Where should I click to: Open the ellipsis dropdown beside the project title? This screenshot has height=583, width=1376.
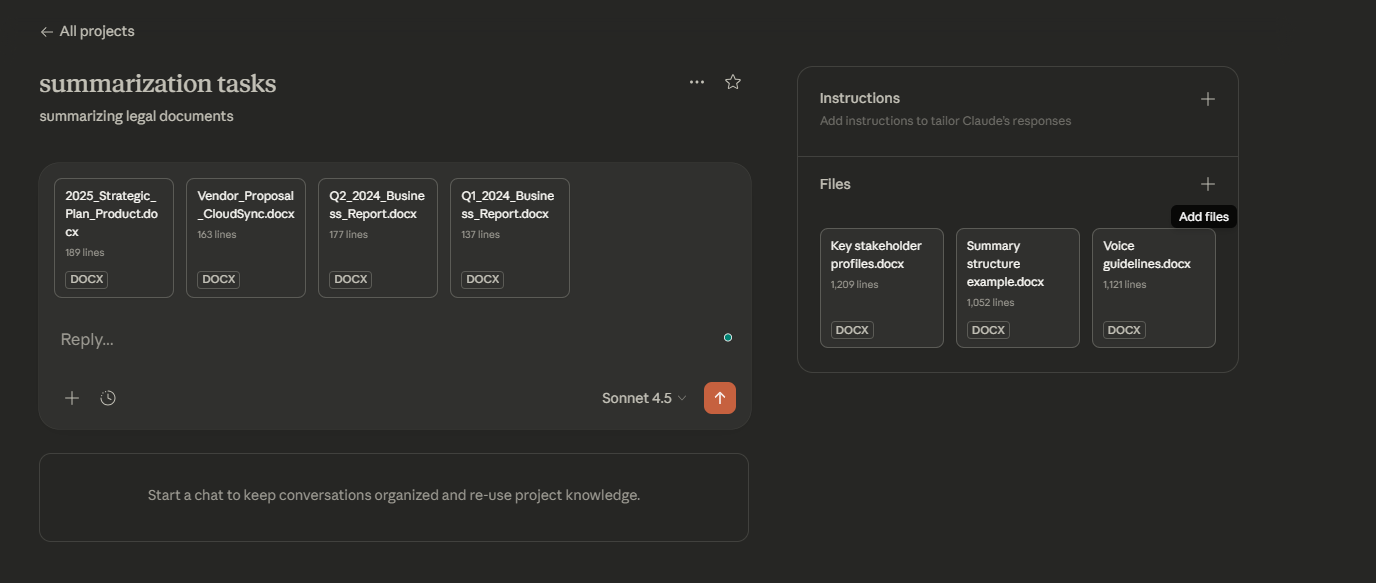tap(697, 81)
